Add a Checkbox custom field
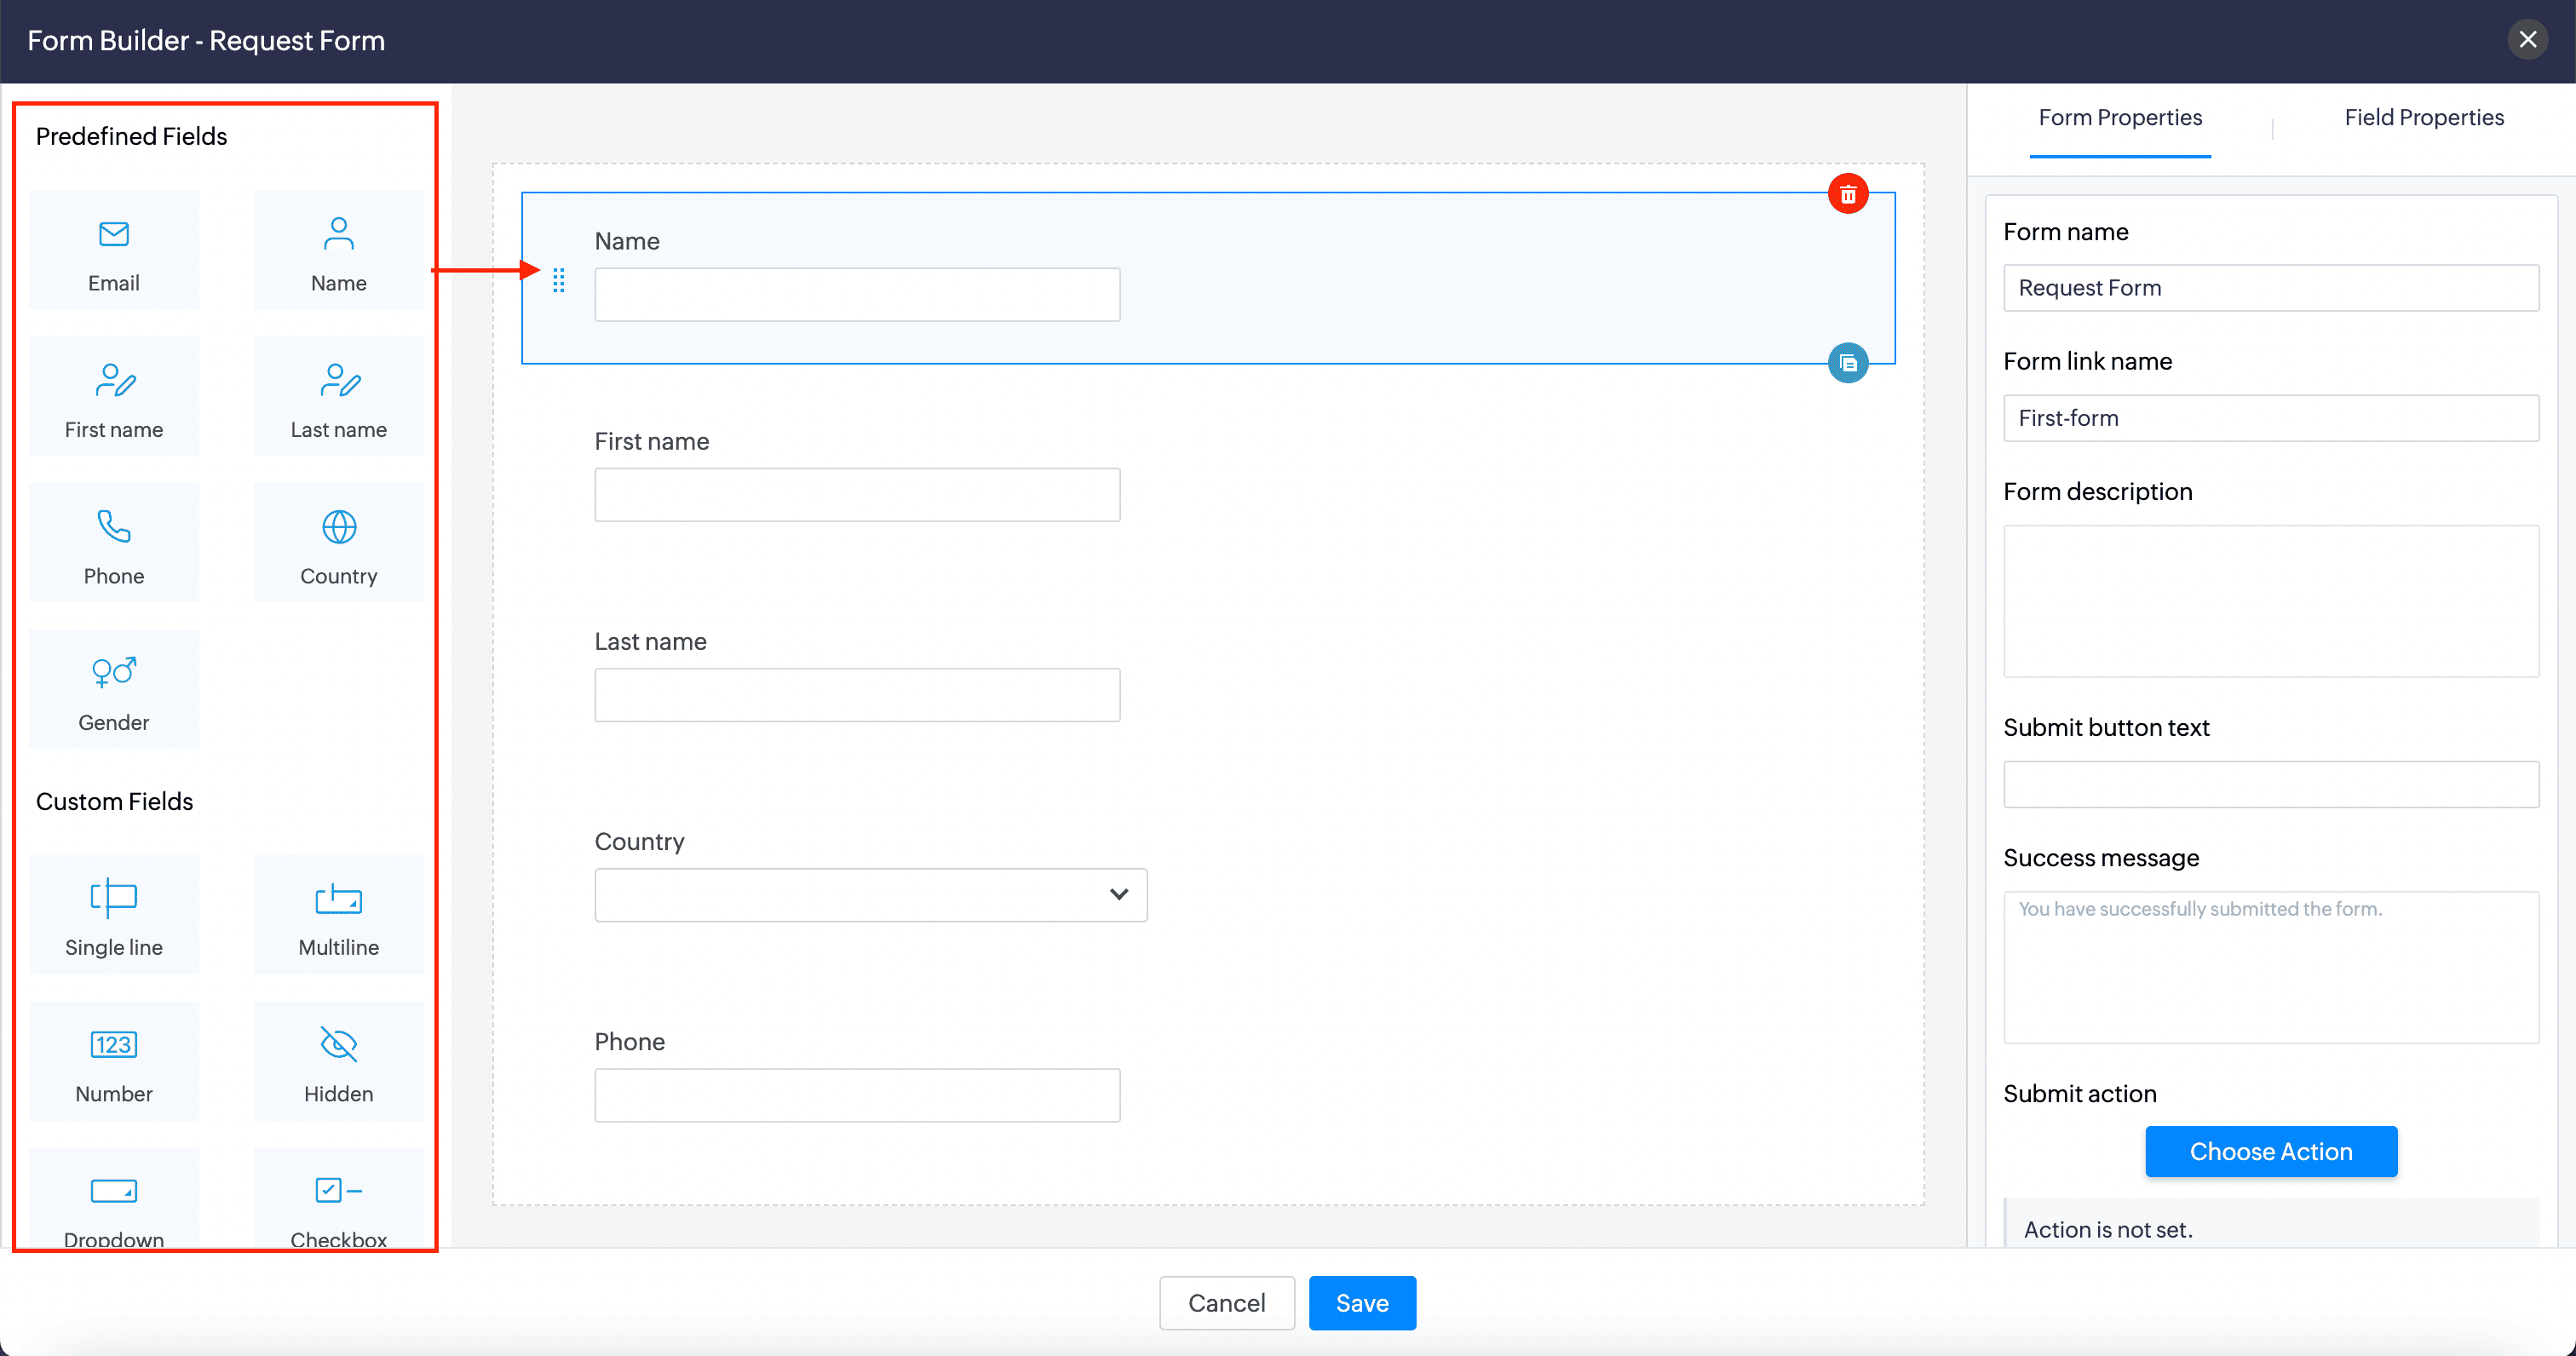2576x1356 pixels. pos(338,1200)
